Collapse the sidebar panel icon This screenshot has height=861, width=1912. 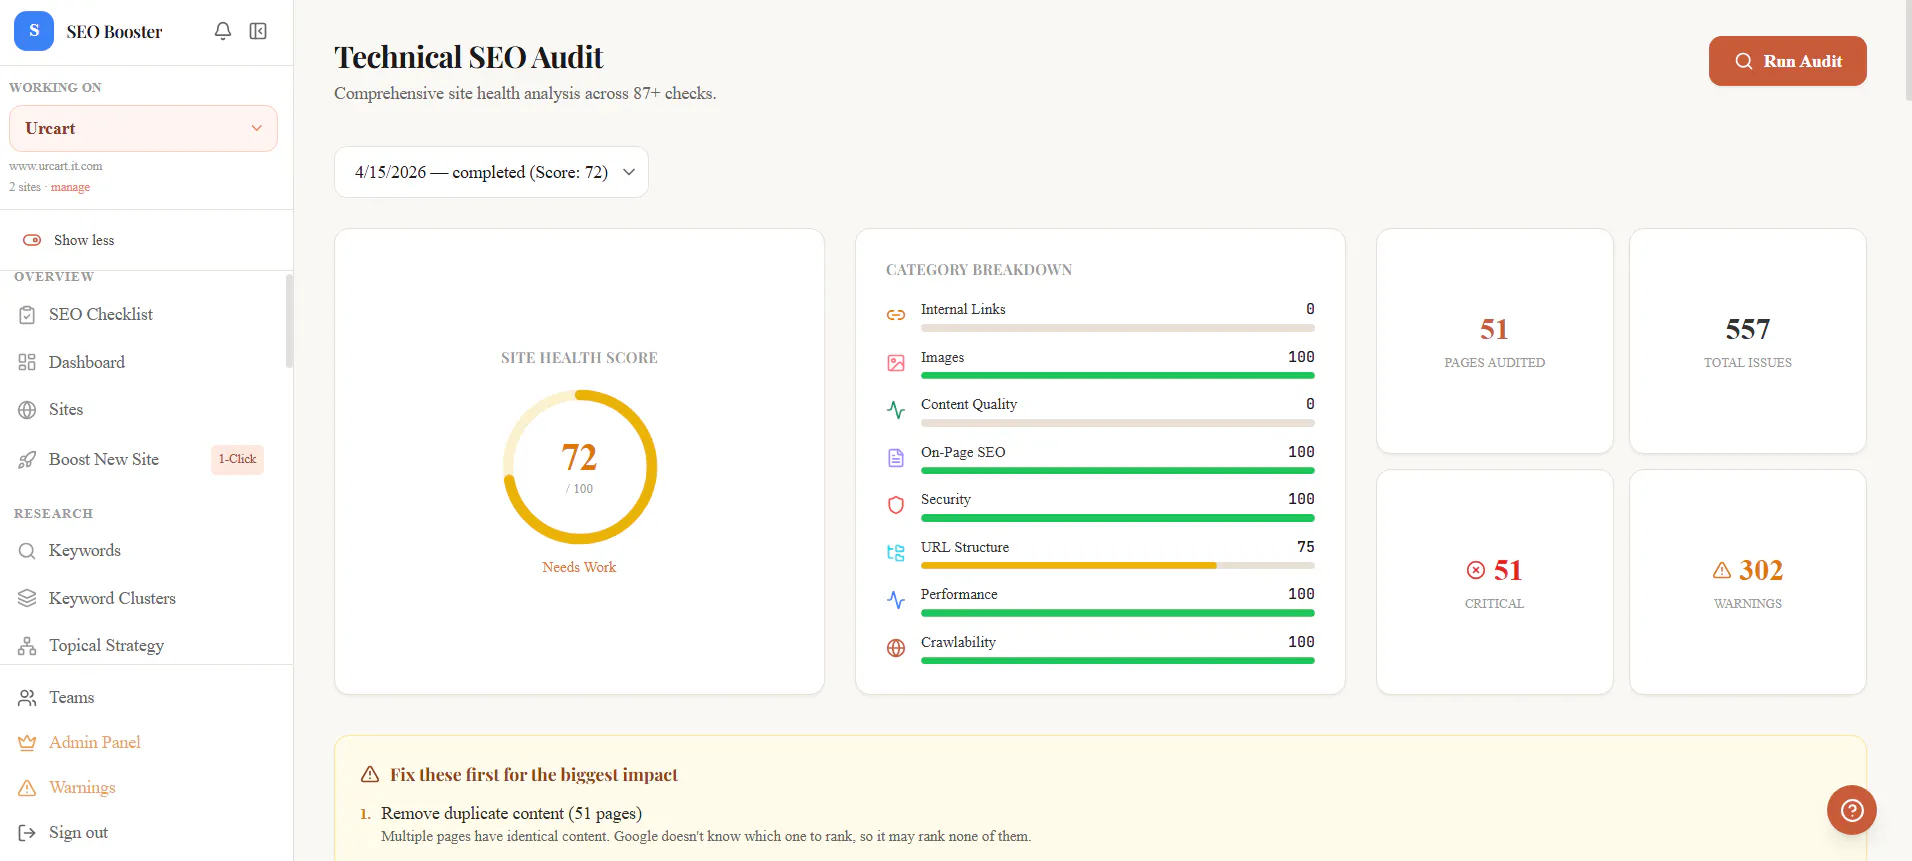258,32
